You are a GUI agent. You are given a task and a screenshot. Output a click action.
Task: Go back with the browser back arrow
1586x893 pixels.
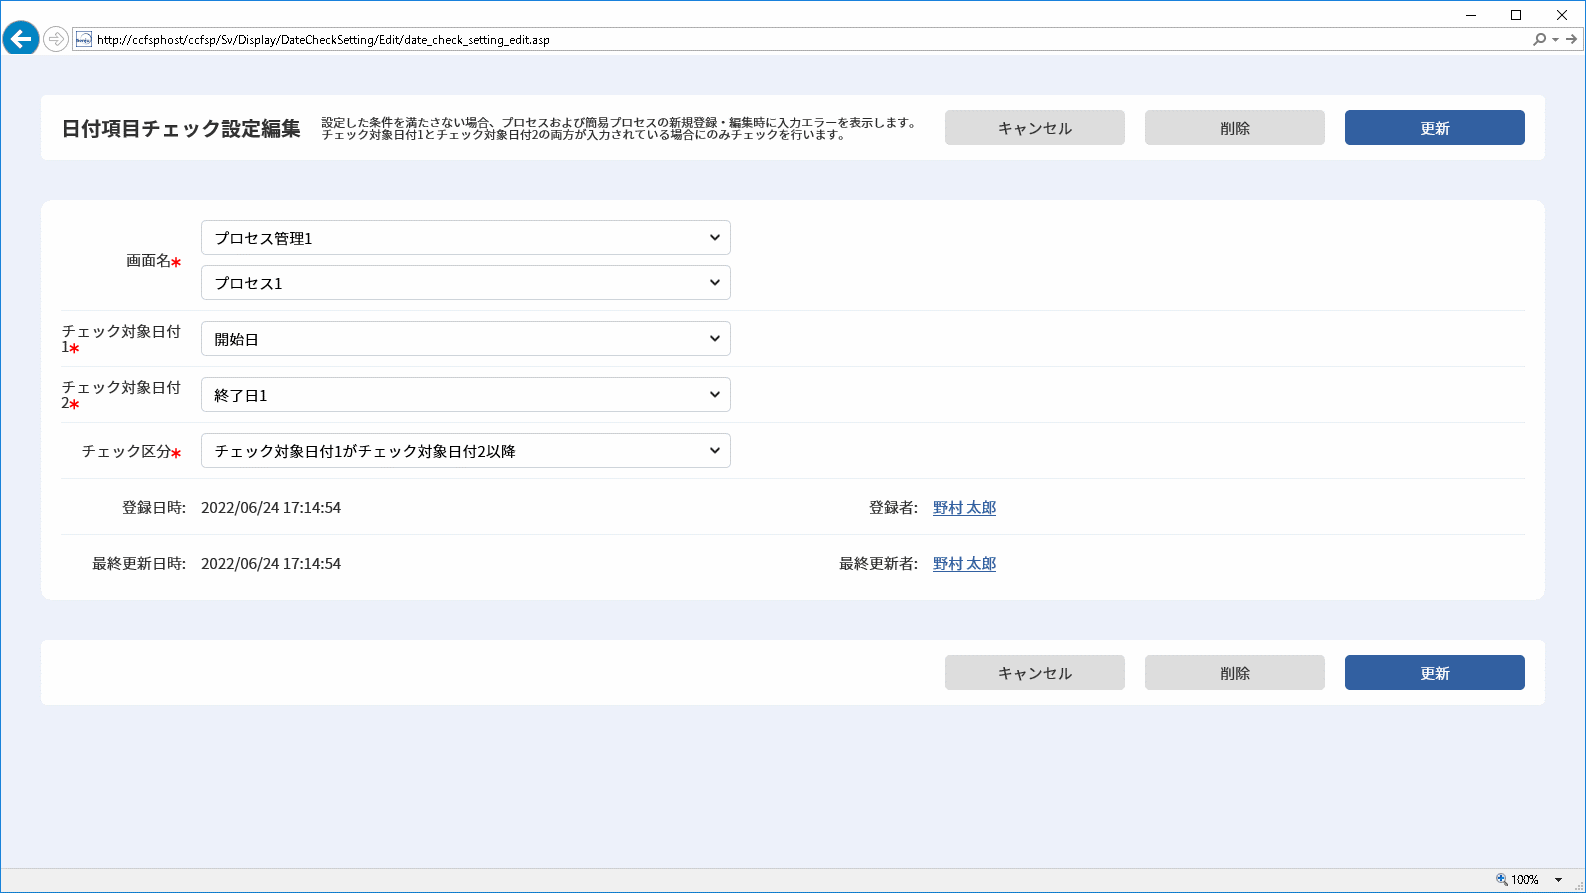click(x=20, y=39)
